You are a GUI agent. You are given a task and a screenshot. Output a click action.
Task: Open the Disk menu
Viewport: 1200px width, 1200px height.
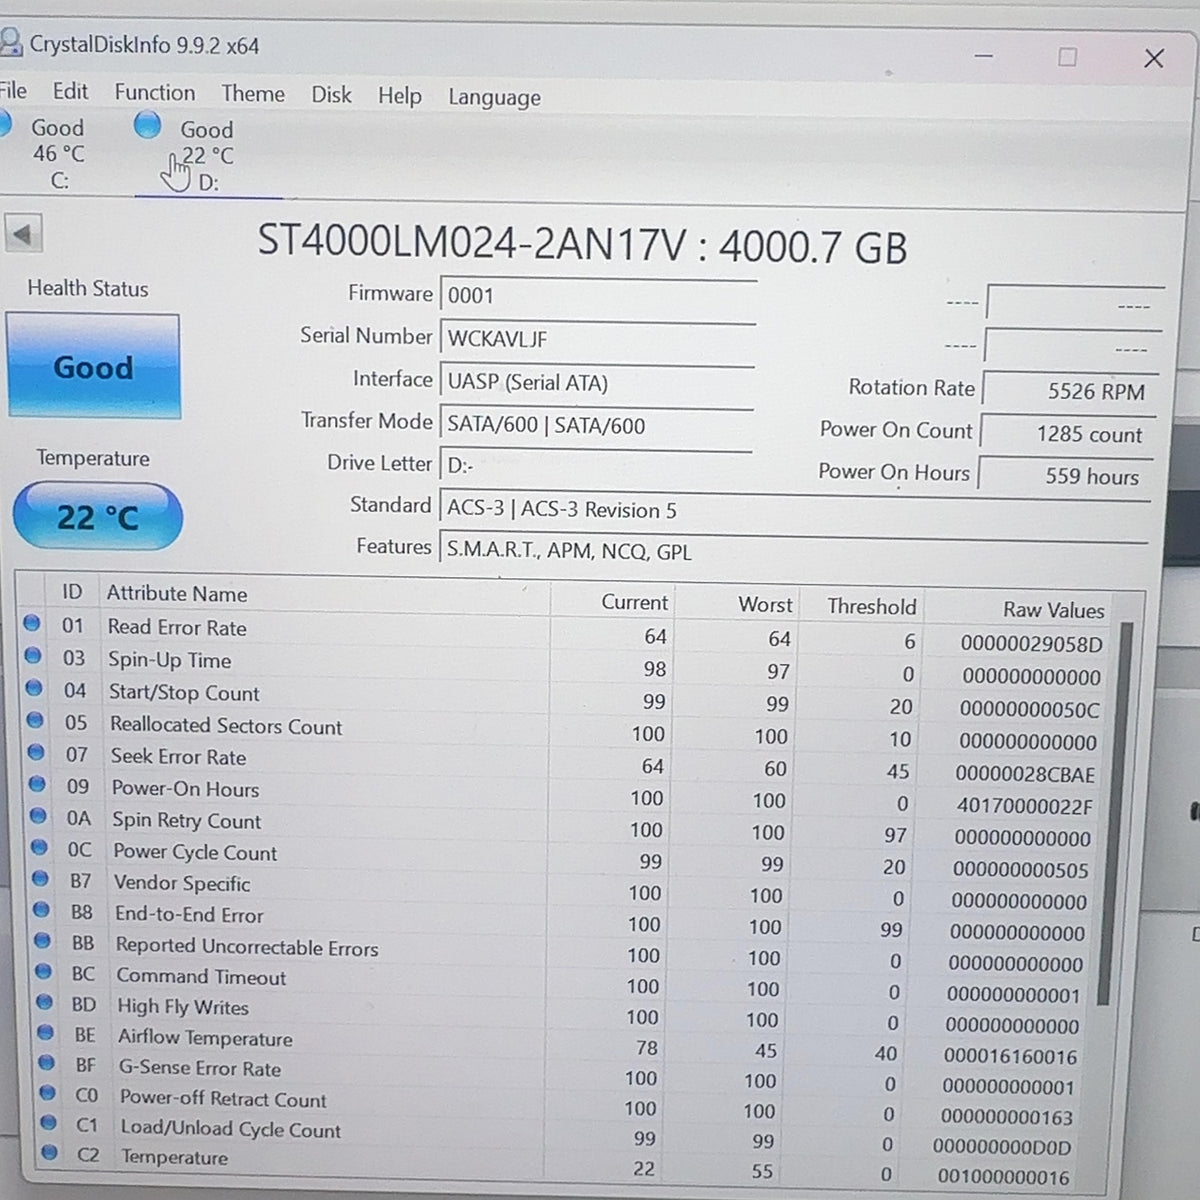[331, 95]
